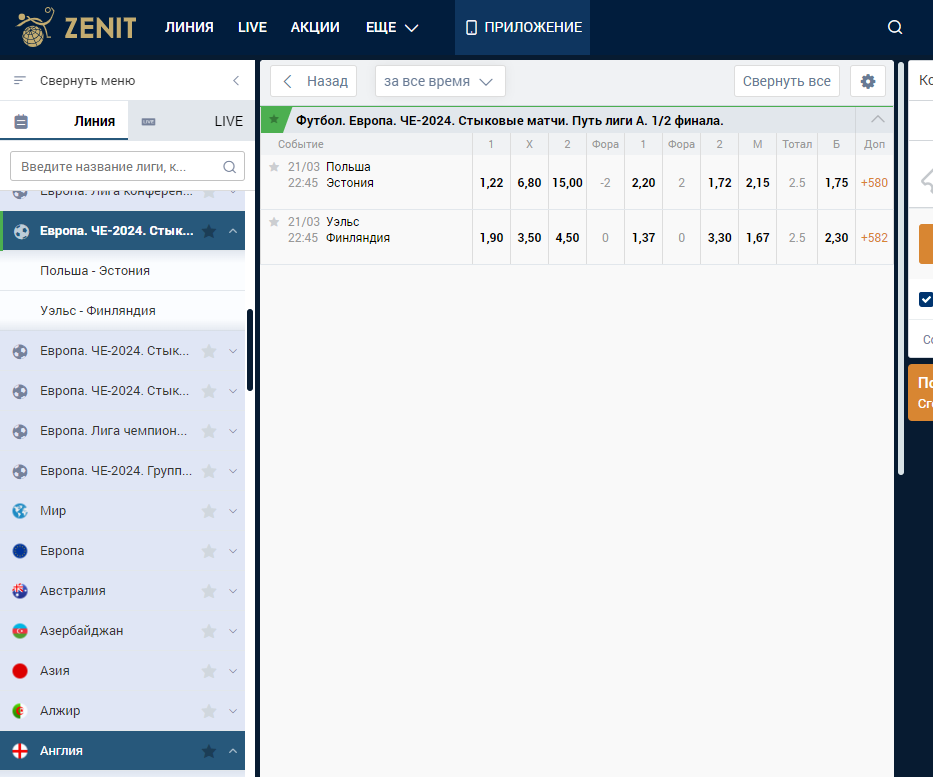Click the green star in the tournament header
The height and width of the screenshot is (777, 933).
[x=274, y=119]
